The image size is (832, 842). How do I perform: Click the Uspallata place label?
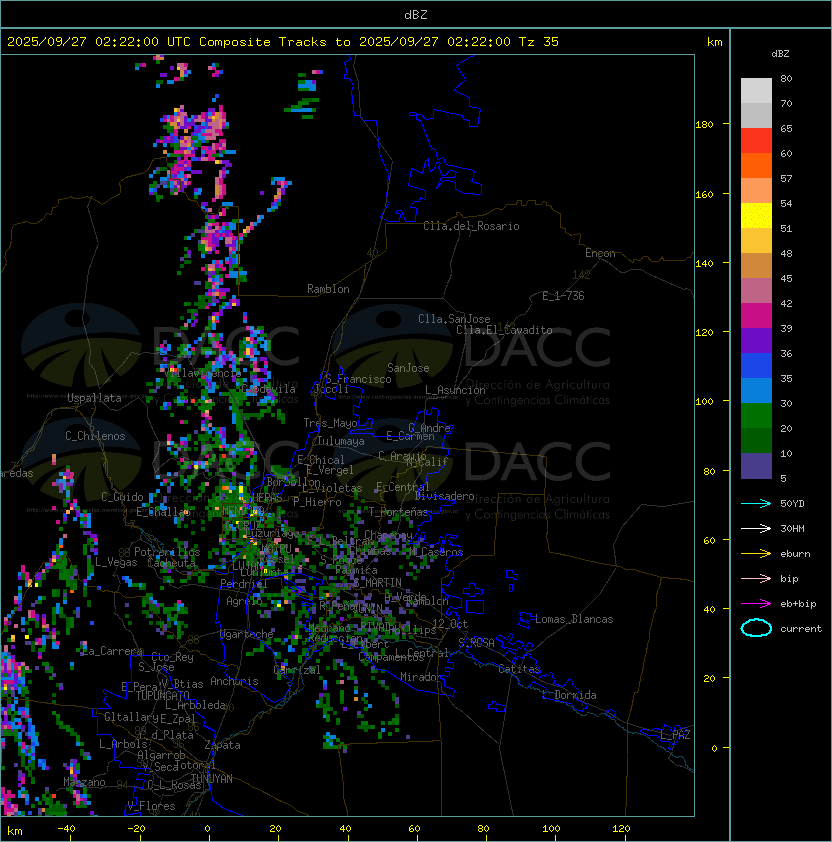pos(94,398)
